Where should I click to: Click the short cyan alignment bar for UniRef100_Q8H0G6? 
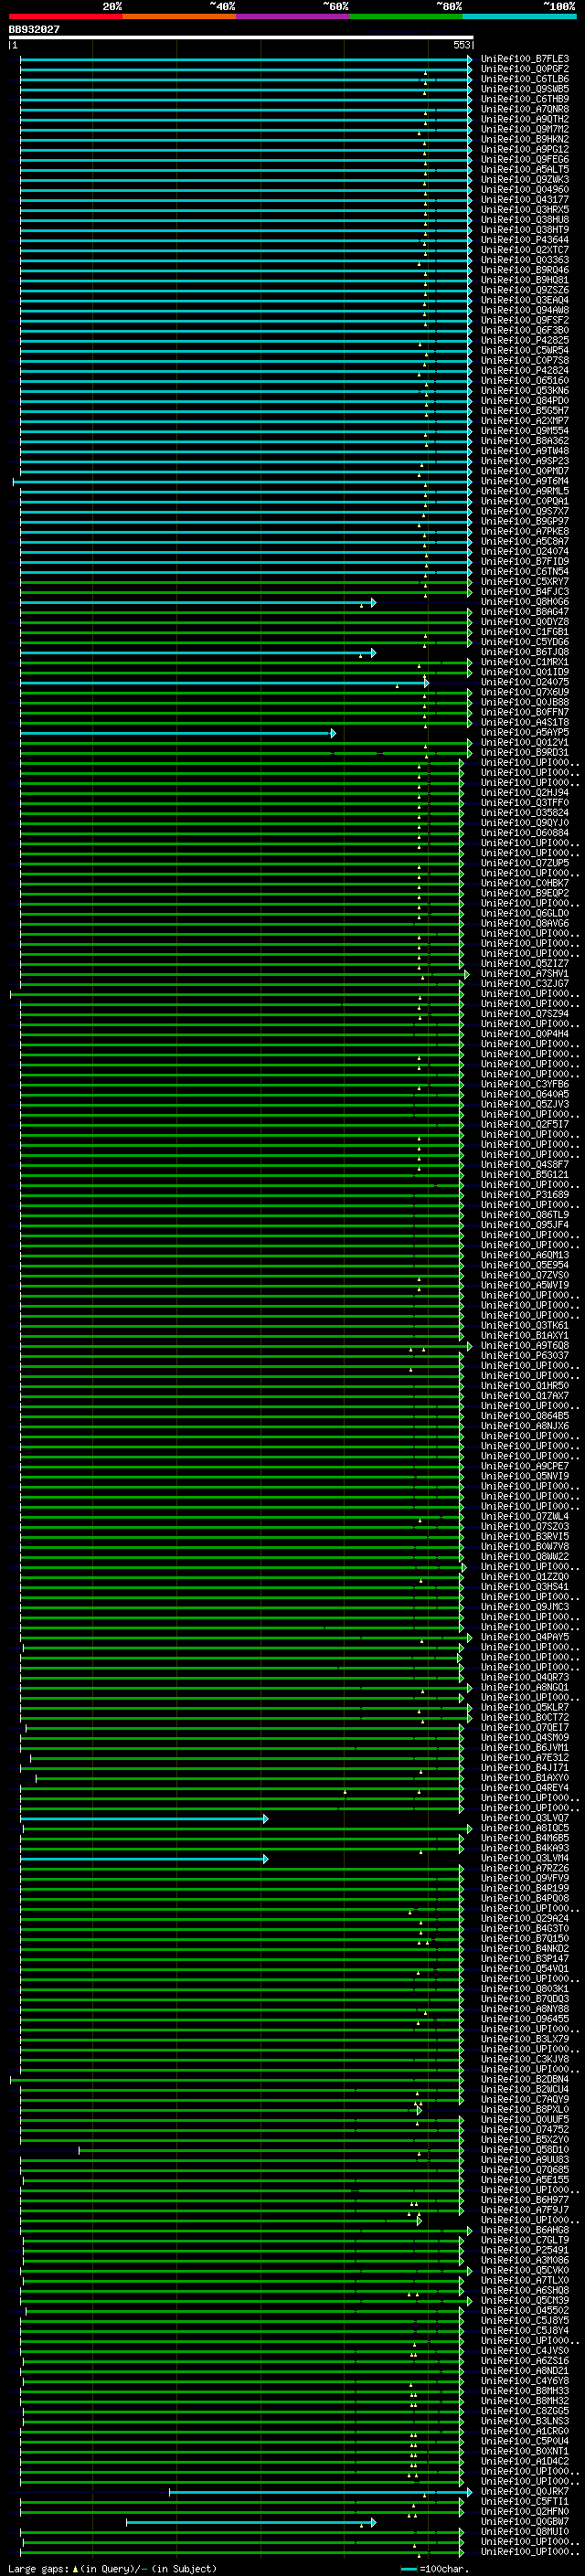(x=198, y=602)
